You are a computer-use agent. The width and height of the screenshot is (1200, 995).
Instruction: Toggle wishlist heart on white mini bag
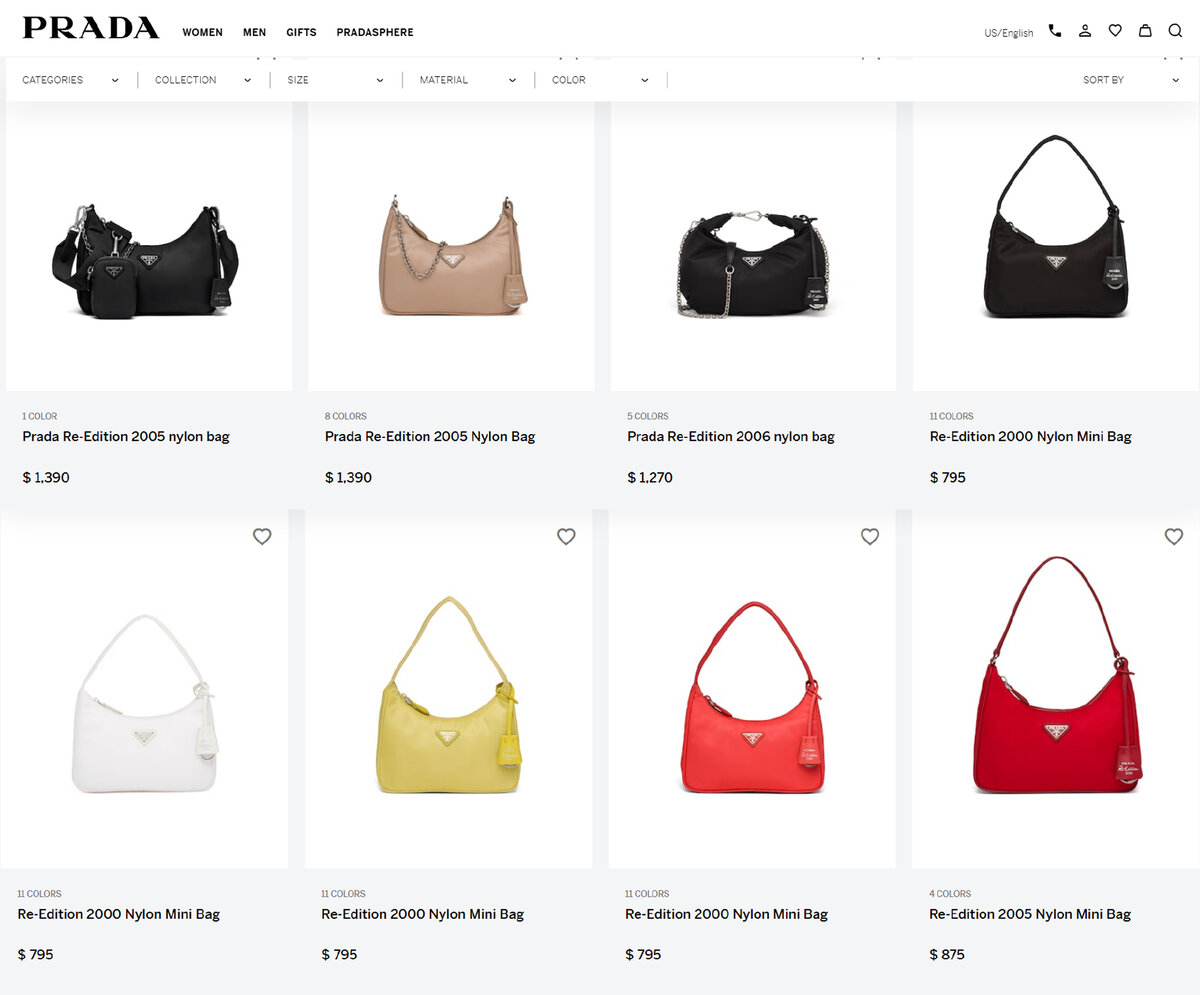click(x=262, y=536)
